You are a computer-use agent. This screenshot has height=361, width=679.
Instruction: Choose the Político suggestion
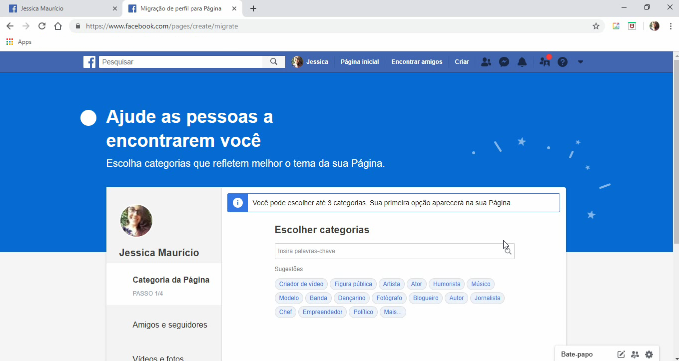pos(363,312)
